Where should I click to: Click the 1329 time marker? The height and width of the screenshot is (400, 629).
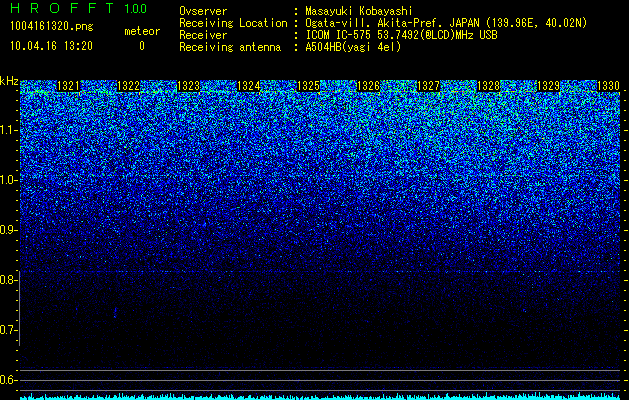548,86
